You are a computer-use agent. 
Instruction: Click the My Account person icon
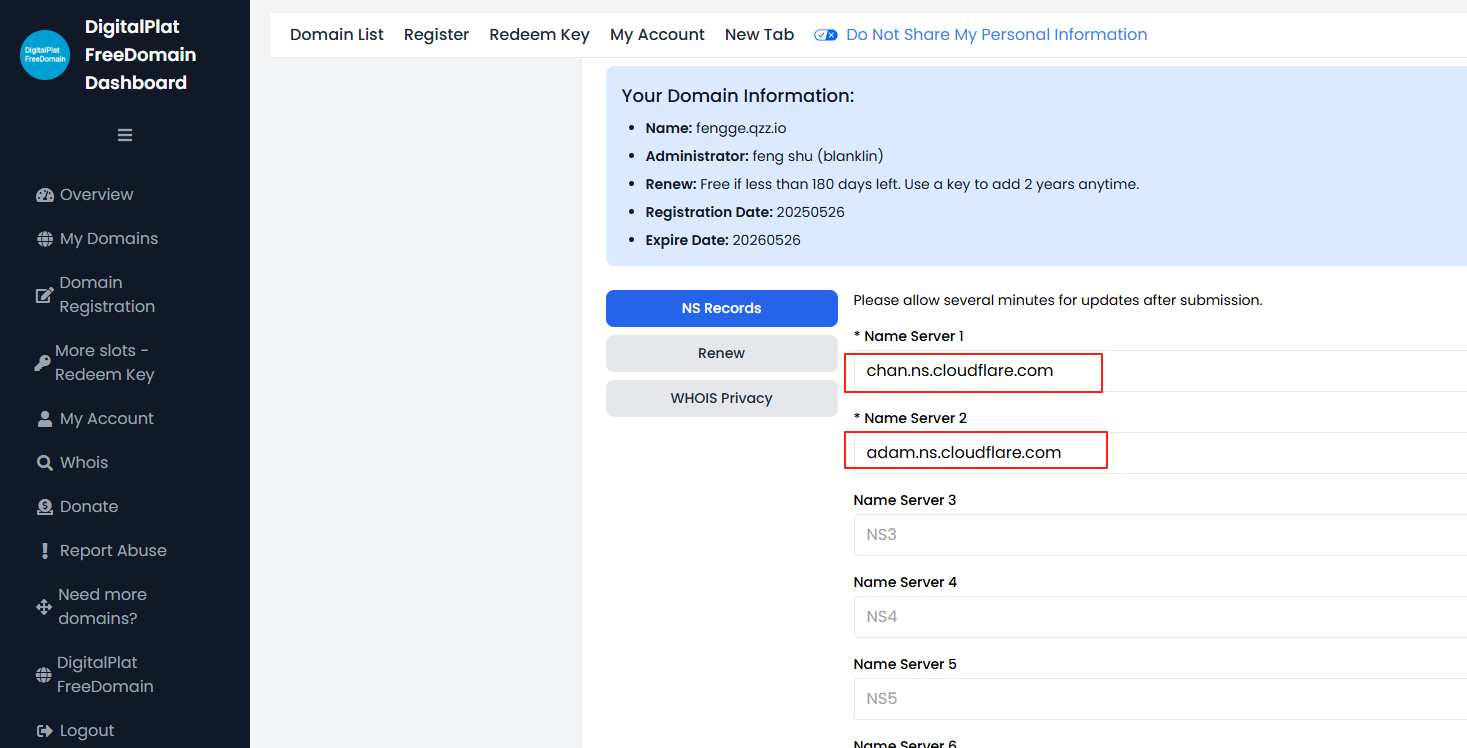[x=45, y=419]
